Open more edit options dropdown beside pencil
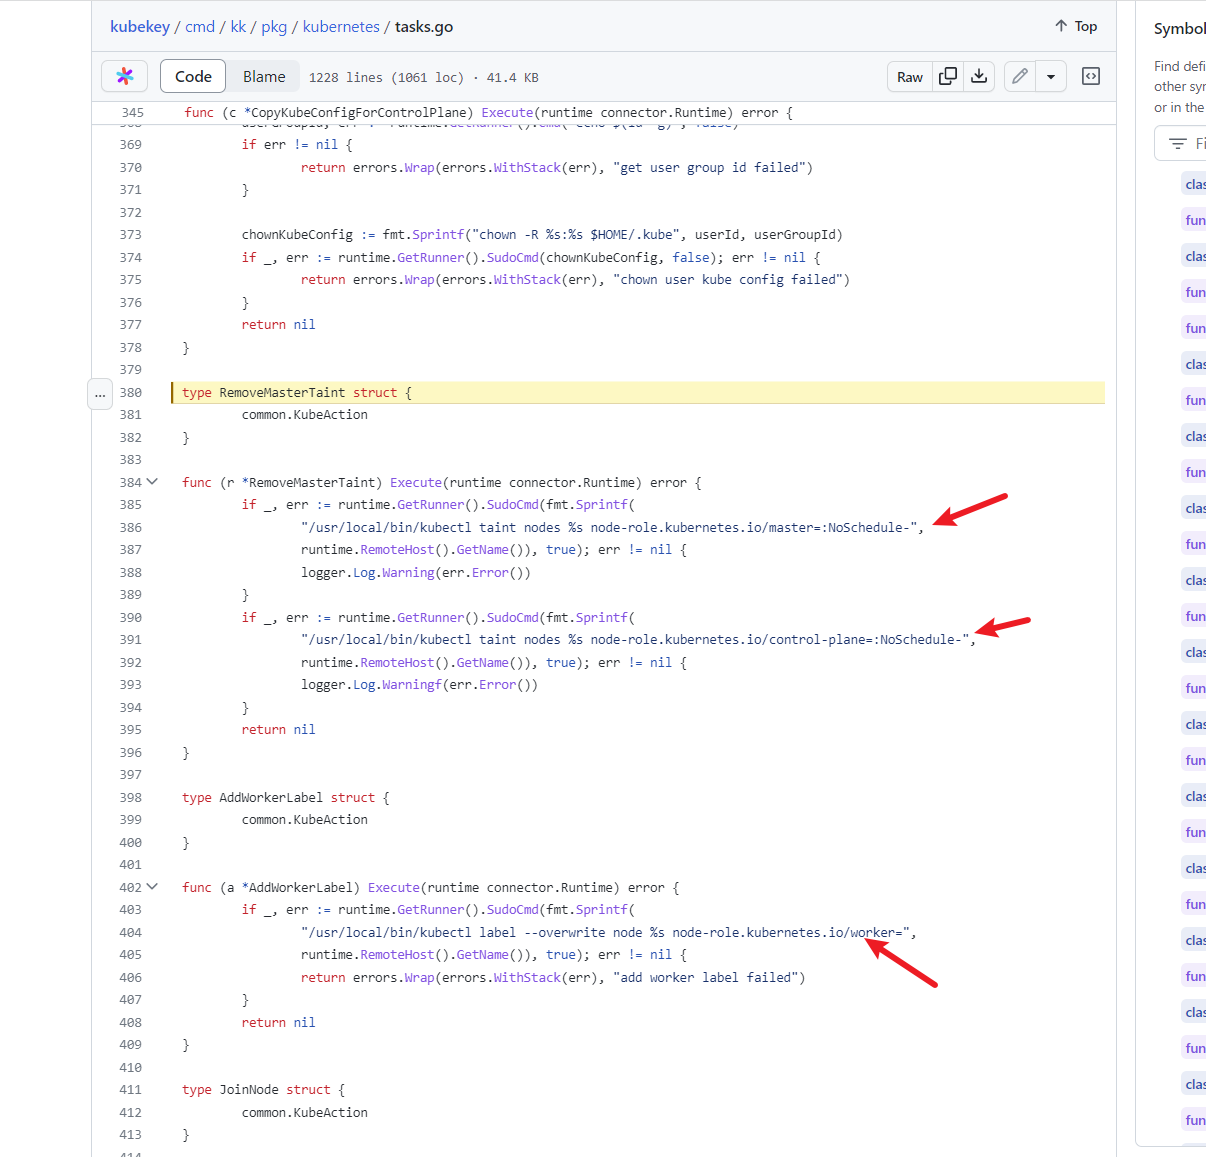 click(1051, 76)
